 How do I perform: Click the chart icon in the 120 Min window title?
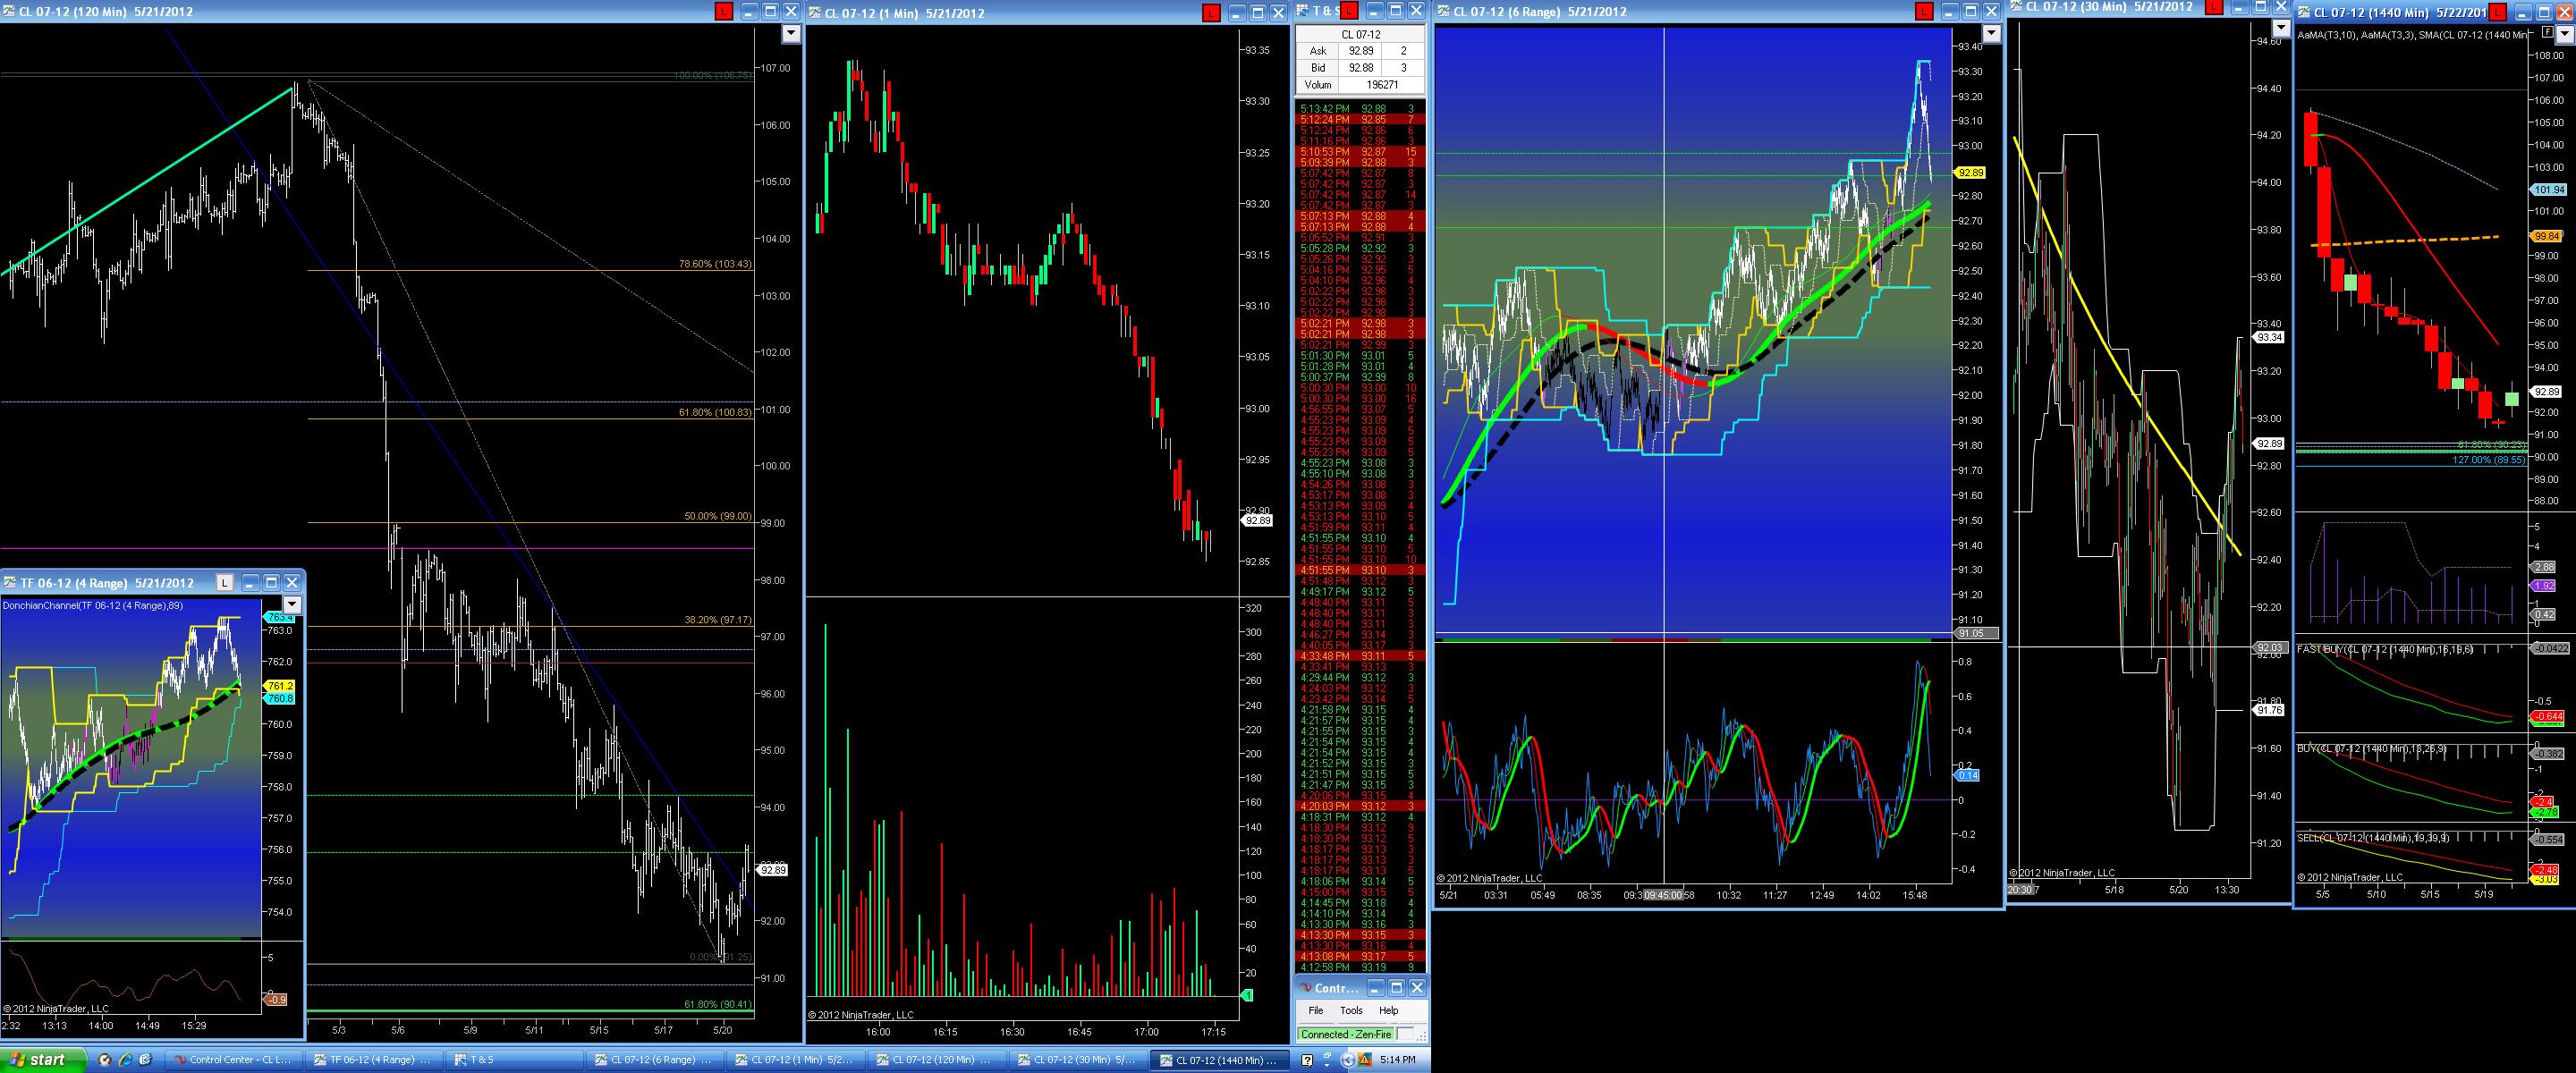tap(9, 12)
